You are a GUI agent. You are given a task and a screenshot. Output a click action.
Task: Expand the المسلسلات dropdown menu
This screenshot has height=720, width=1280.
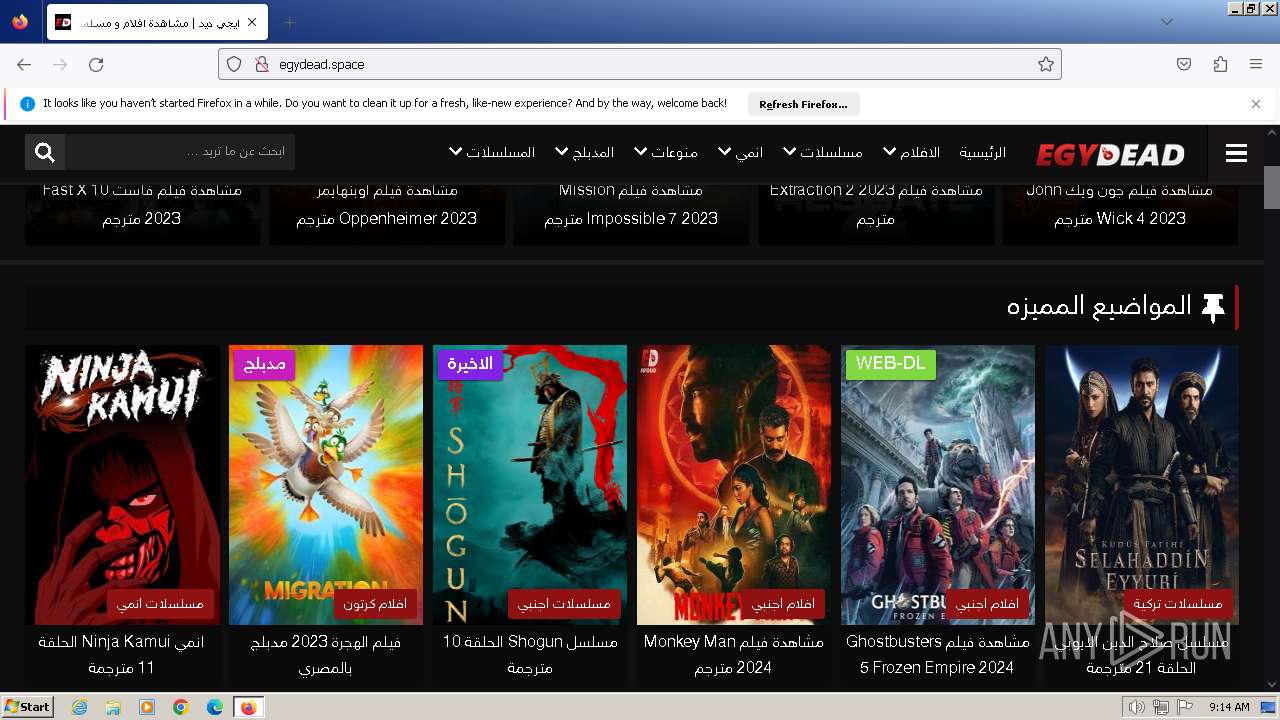[x=492, y=152]
